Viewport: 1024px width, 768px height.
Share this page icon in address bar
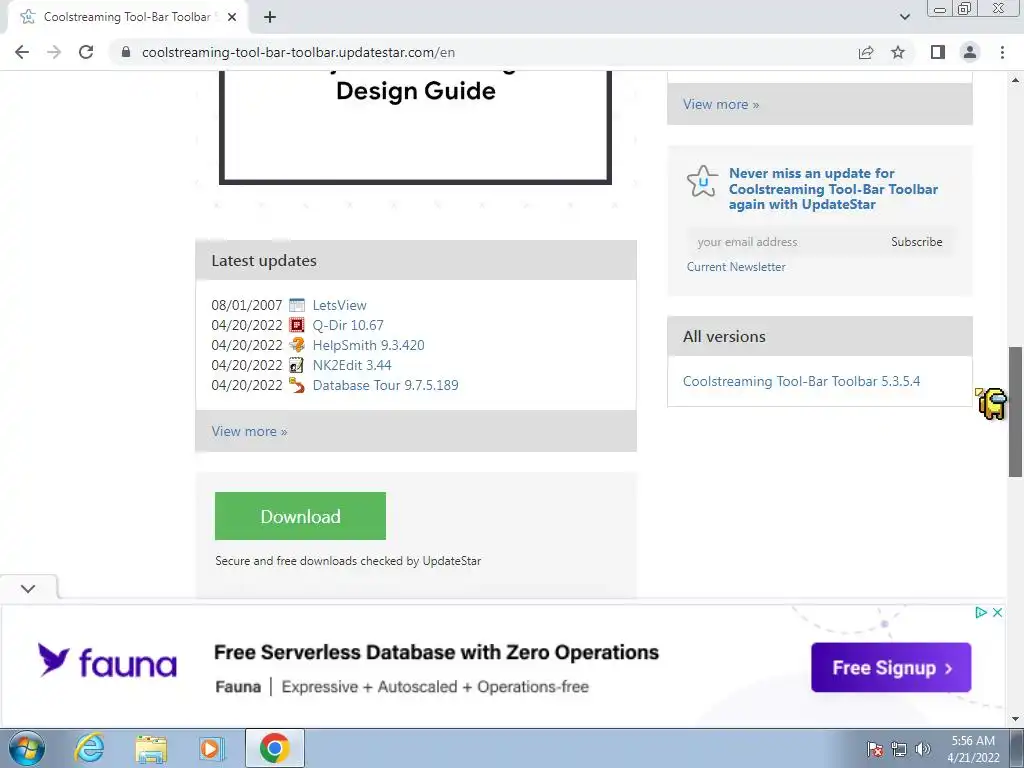866,52
